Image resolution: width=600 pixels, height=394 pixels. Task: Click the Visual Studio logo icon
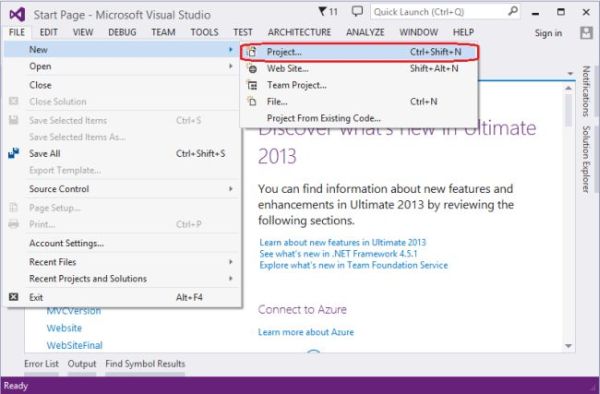point(17,15)
